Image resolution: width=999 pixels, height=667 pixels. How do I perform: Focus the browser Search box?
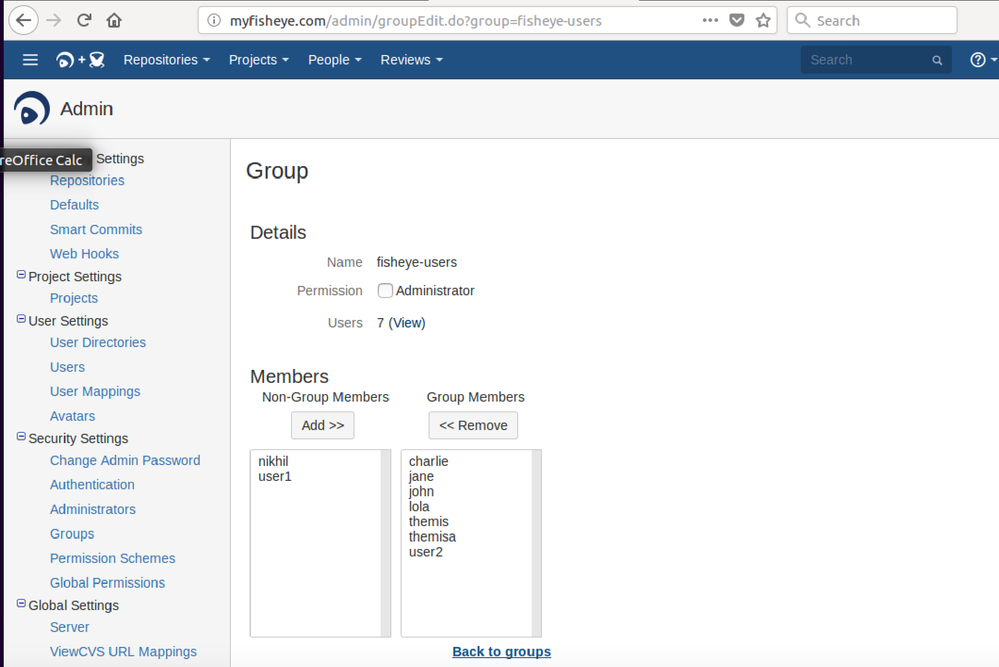(x=872, y=20)
